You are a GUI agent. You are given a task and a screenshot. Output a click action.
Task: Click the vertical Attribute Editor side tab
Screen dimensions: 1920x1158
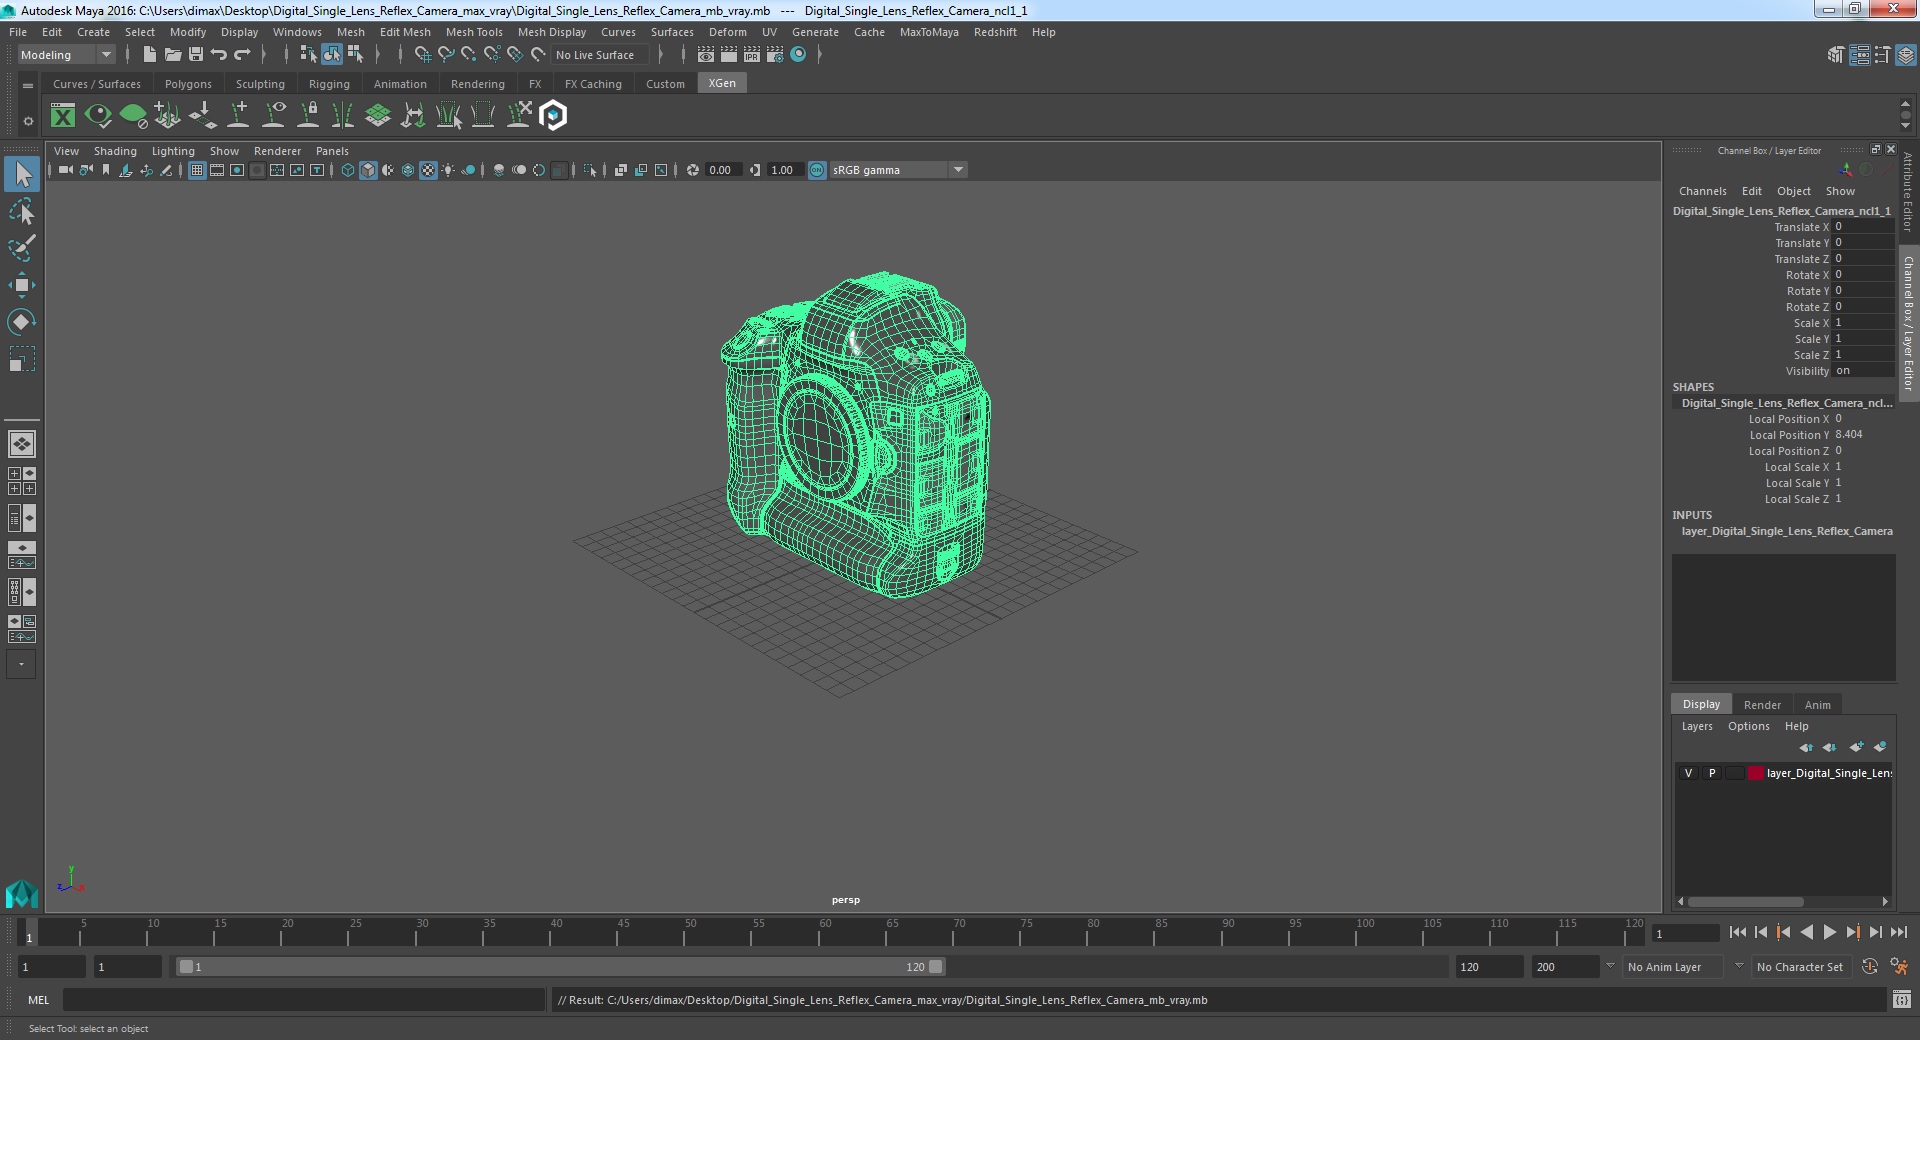[1908, 191]
